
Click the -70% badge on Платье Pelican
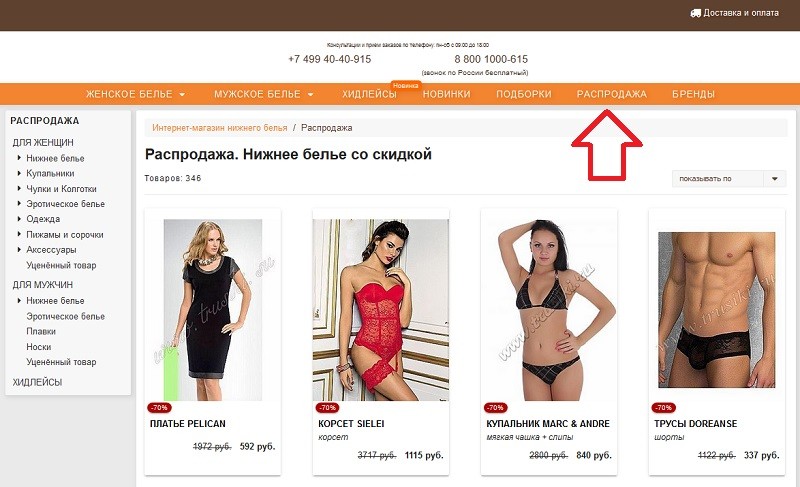[159, 407]
